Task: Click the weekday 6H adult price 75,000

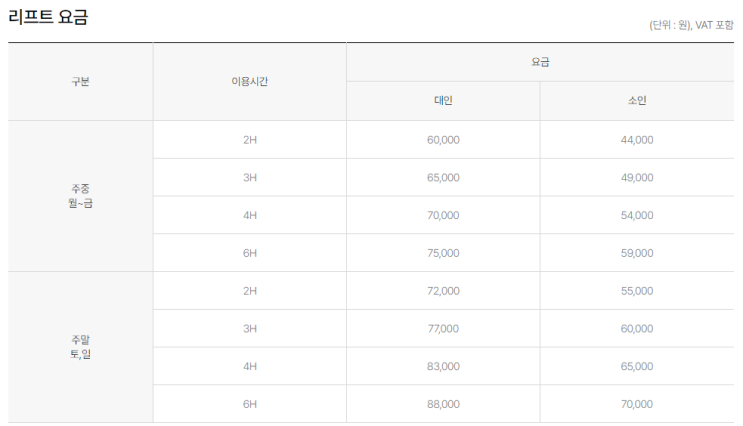Action: [x=443, y=253]
